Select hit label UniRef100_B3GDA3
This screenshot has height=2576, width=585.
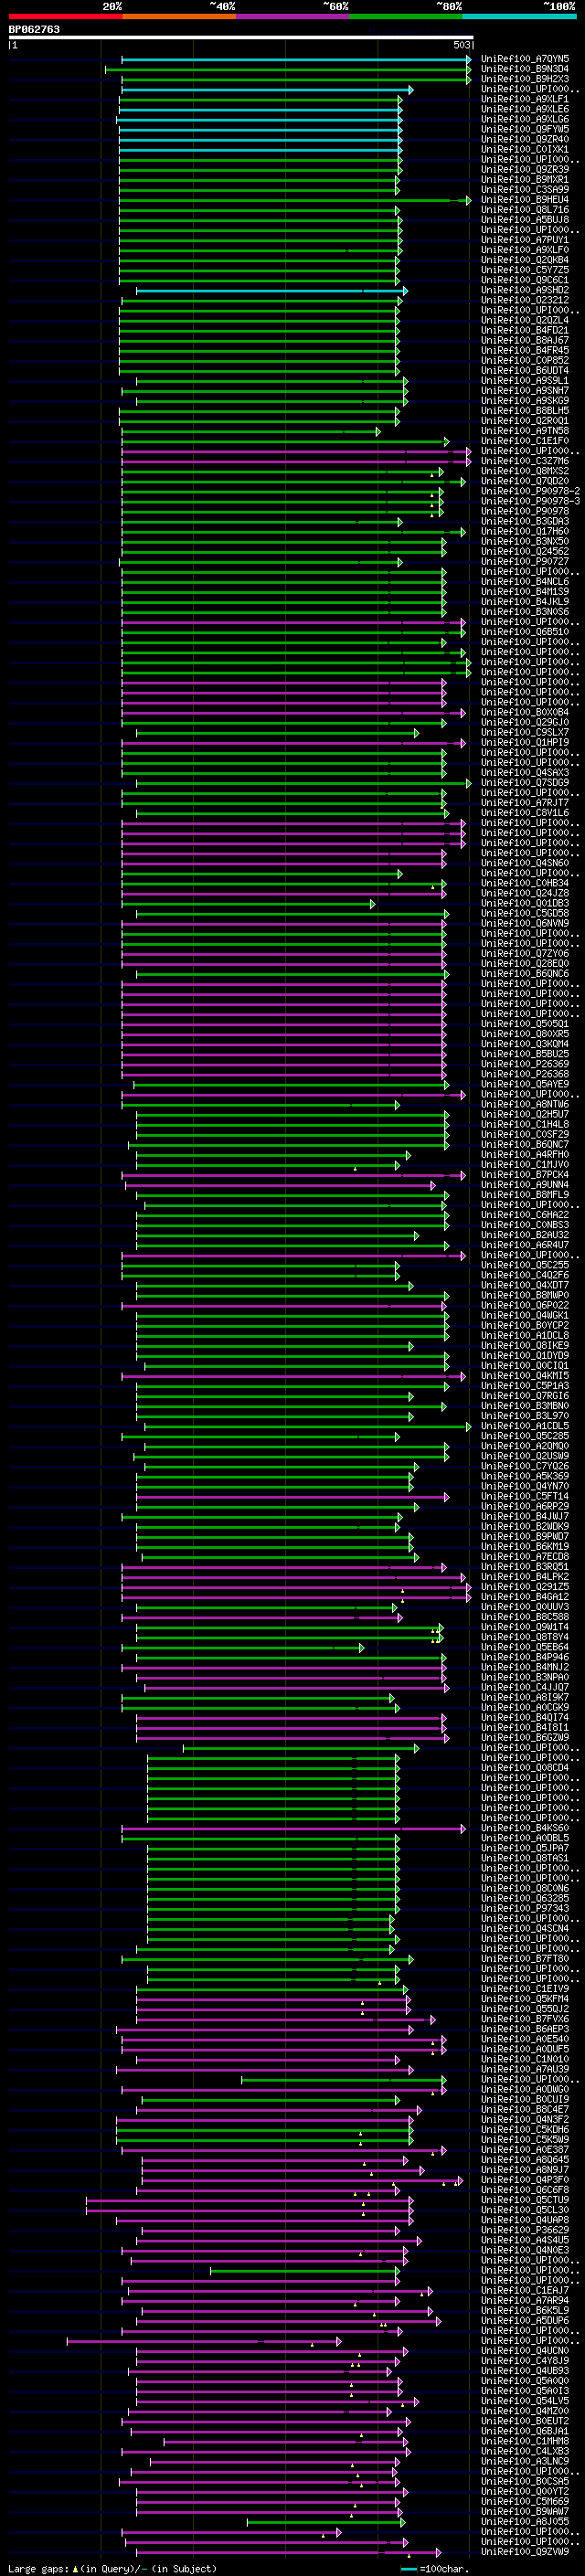[x=525, y=521]
